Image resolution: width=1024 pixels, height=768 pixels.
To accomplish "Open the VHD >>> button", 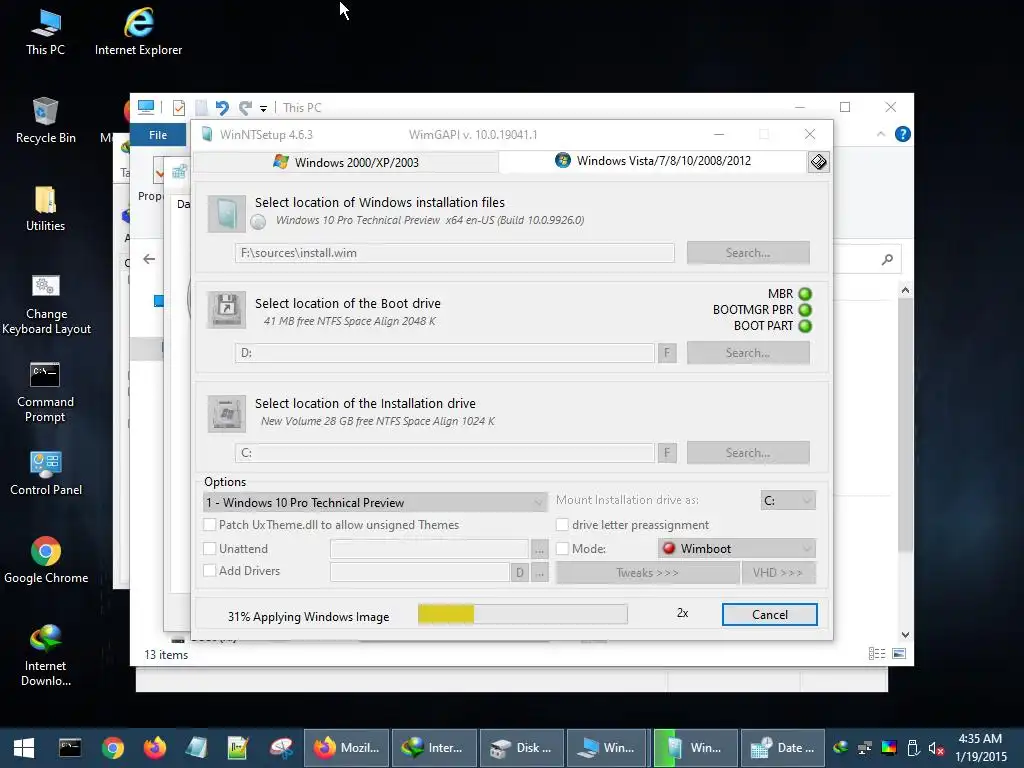I will point(778,573).
